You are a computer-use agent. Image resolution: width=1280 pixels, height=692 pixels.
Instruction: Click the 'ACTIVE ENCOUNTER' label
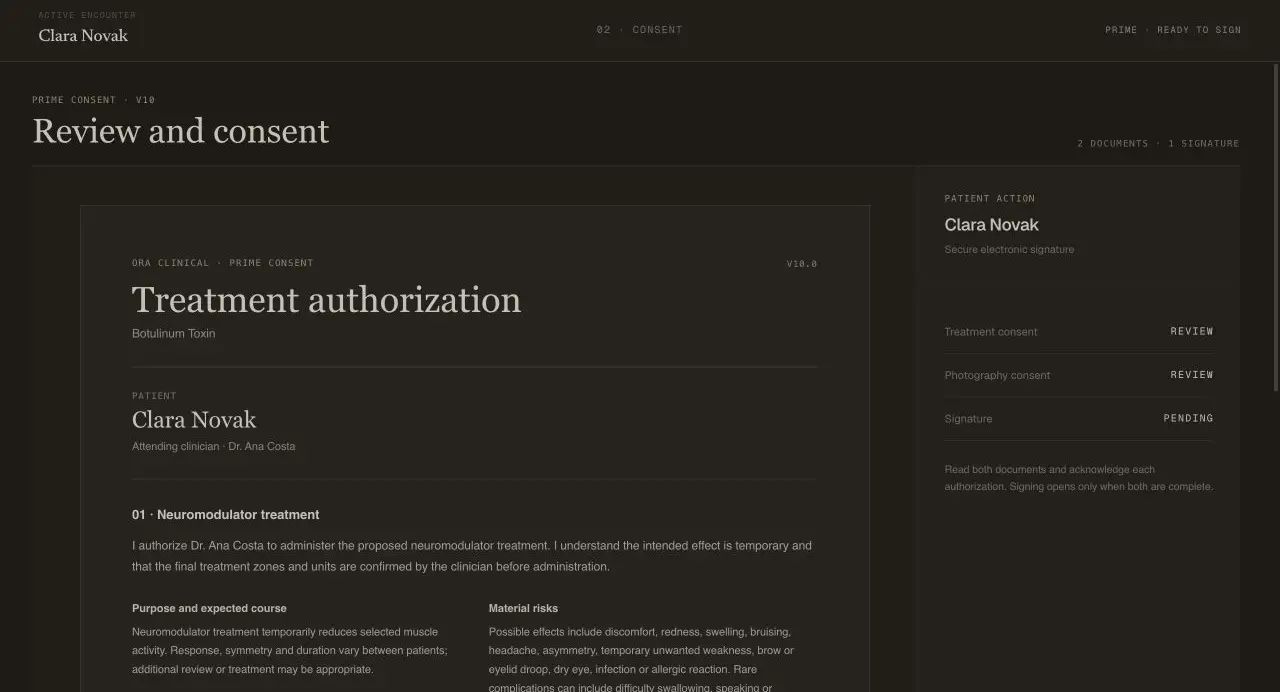(x=87, y=15)
